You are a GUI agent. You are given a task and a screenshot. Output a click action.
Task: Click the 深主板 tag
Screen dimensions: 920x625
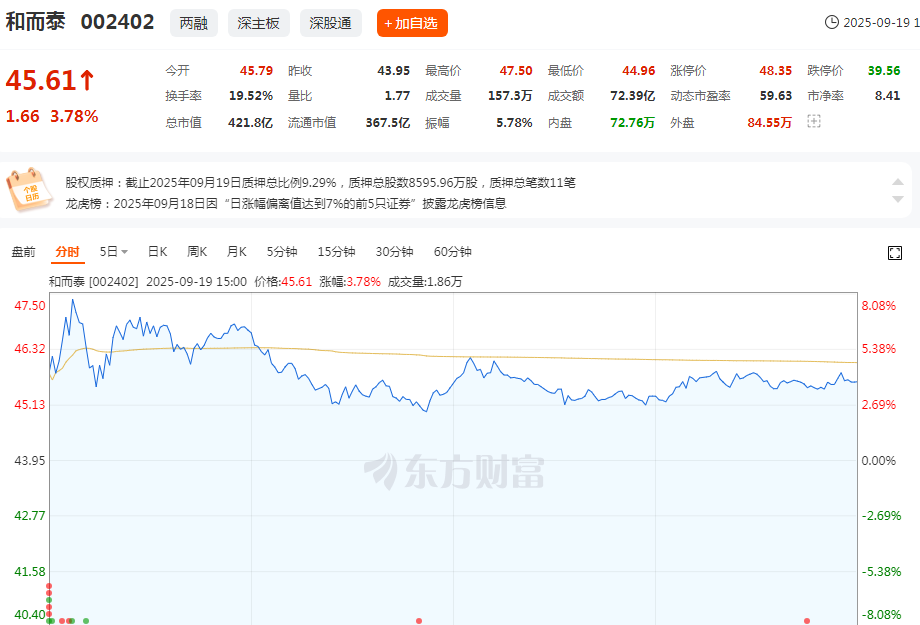[259, 23]
